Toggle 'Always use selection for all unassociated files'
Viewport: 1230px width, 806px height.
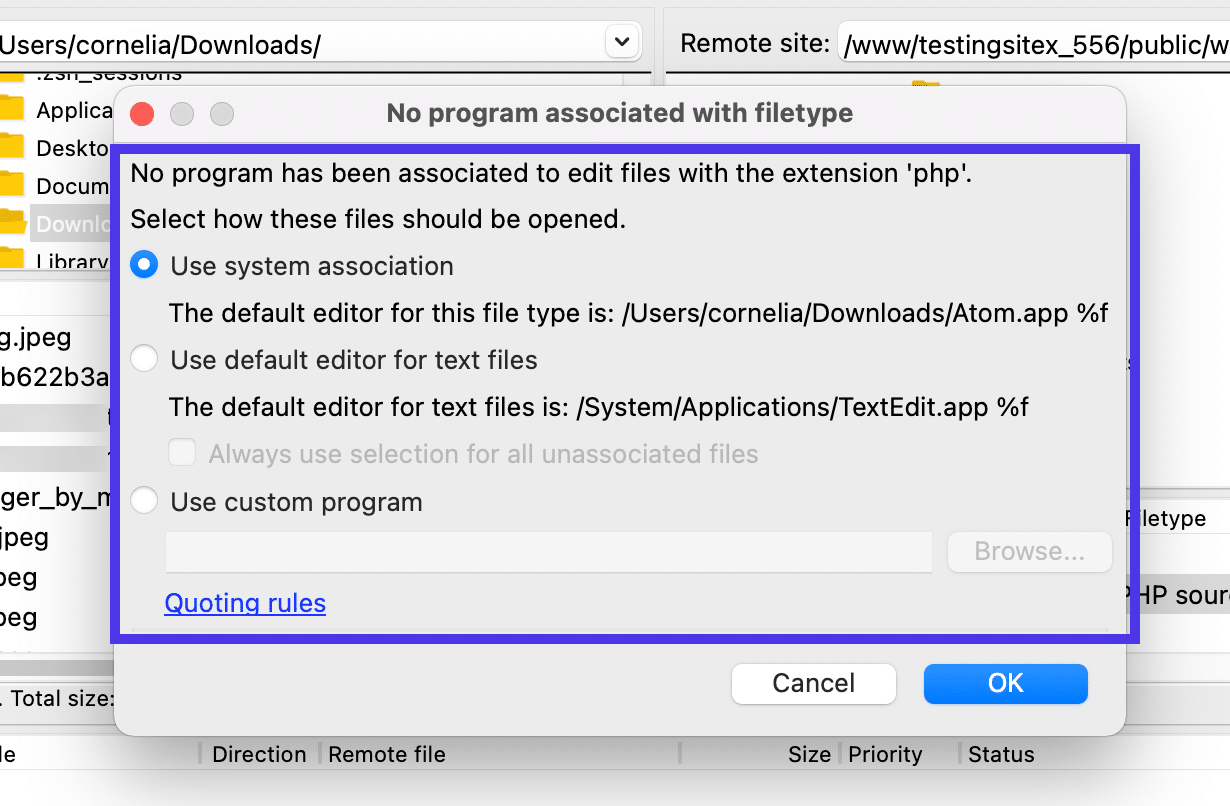(182, 455)
